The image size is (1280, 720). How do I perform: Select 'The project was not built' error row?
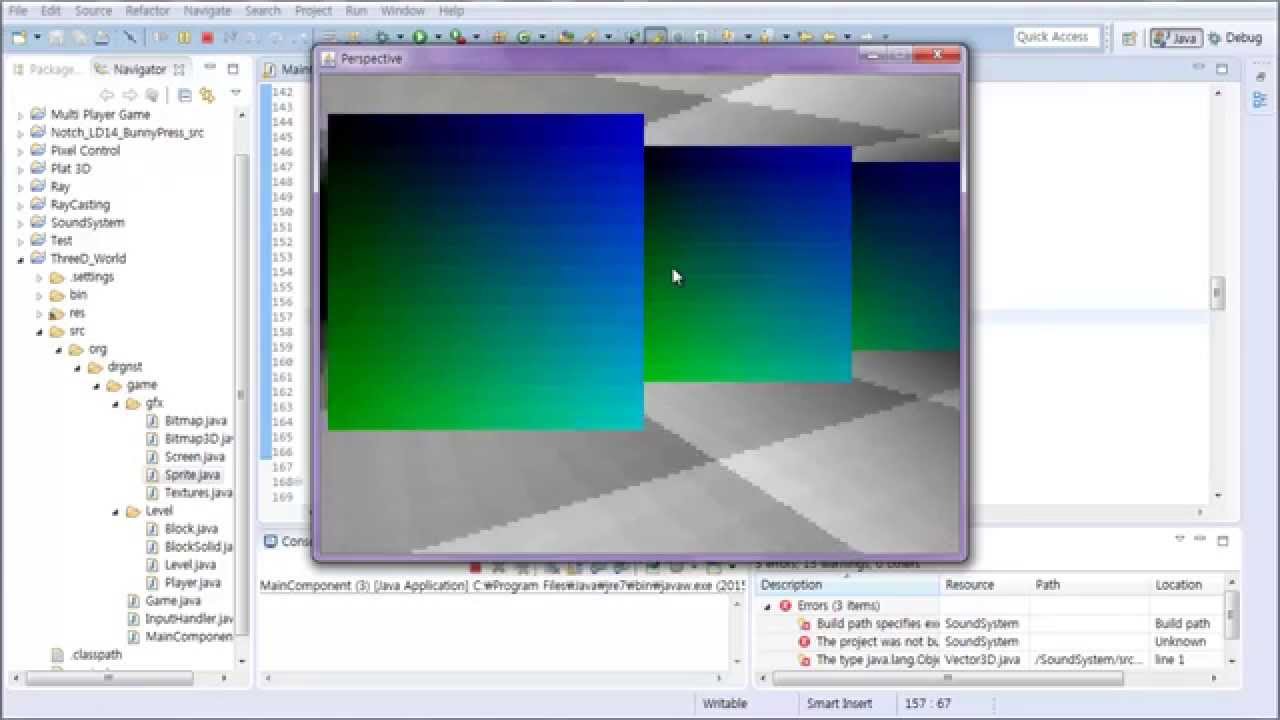coord(990,642)
